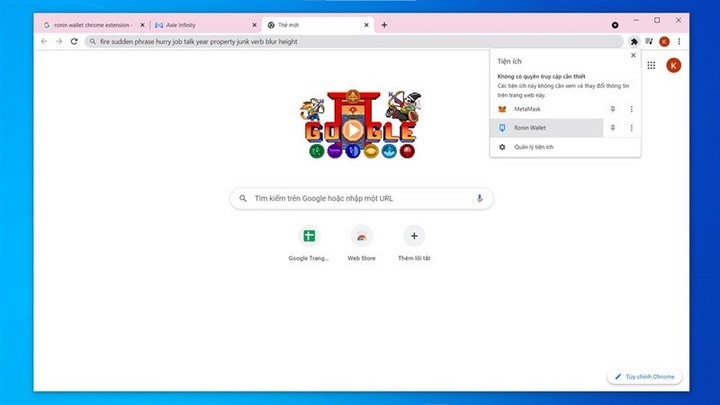This screenshot has width=720, height=405.
Task: Open Ronin Wallet's three-dot options menu
Action: point(631,128)
